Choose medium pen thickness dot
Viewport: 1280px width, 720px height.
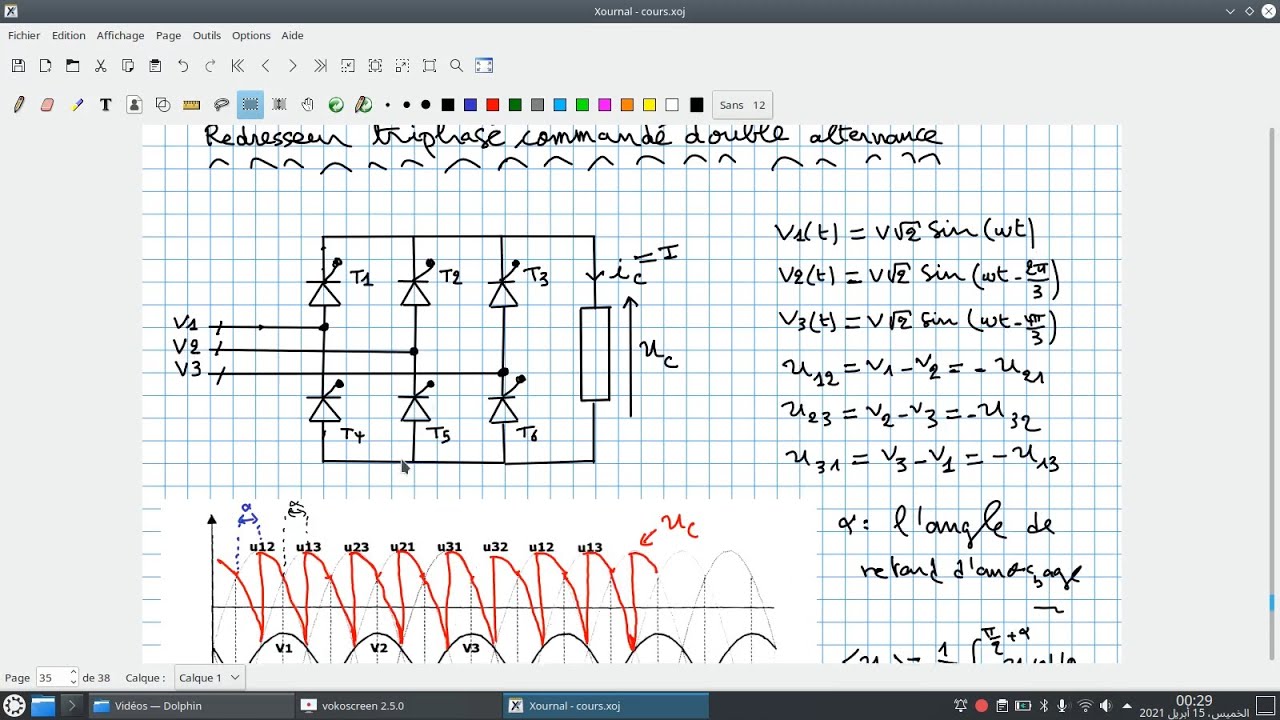[x=406, y=105]
